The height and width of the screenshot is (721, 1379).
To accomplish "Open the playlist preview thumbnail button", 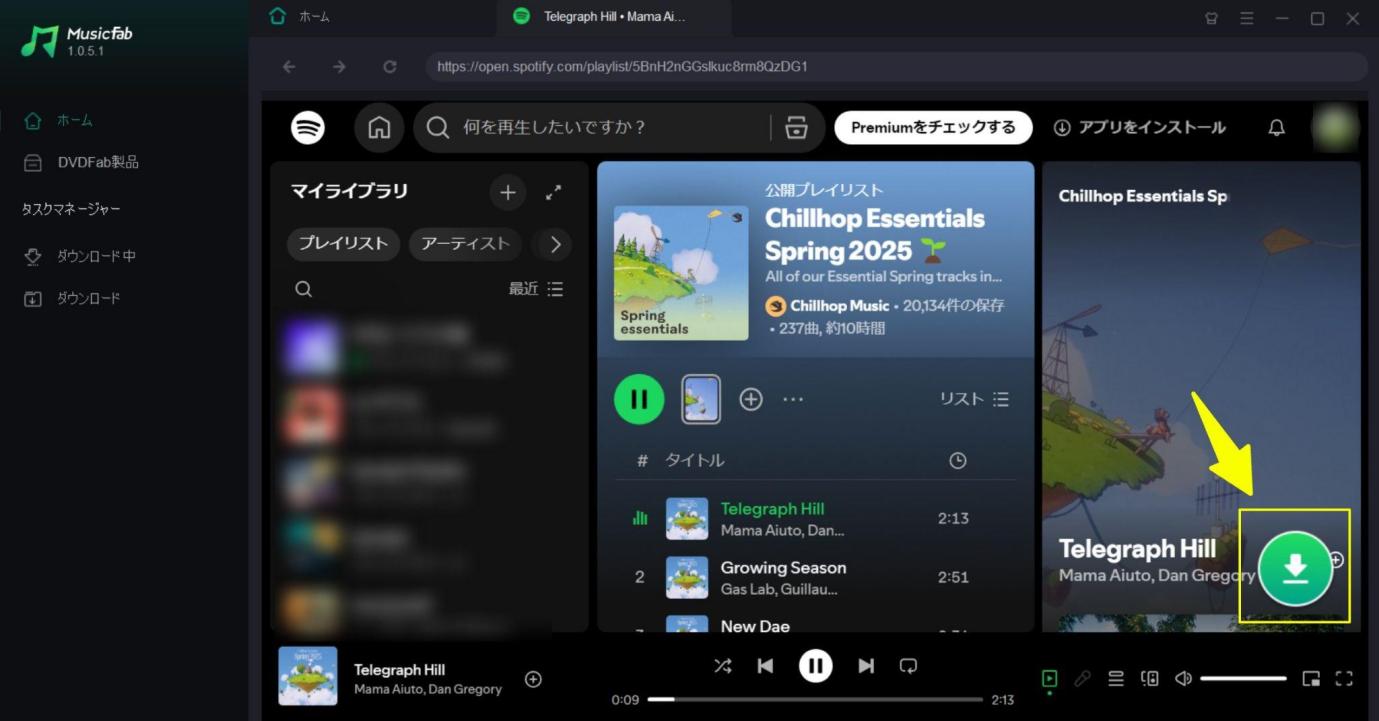I will [701, 399].
